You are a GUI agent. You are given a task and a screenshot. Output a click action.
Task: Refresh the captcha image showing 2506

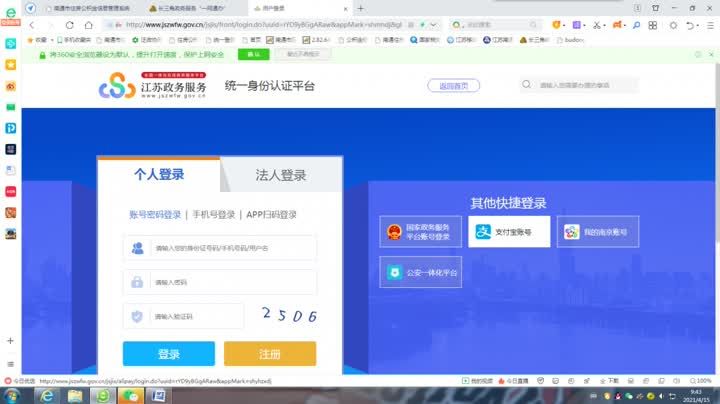tap(289, 315)
